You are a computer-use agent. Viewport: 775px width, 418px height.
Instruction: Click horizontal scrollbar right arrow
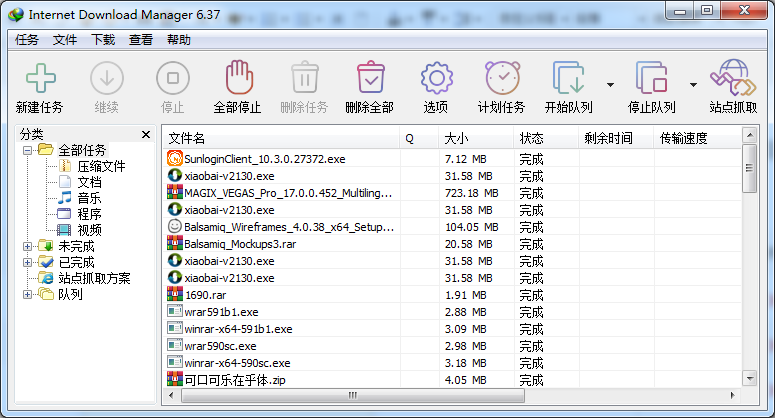732,395
